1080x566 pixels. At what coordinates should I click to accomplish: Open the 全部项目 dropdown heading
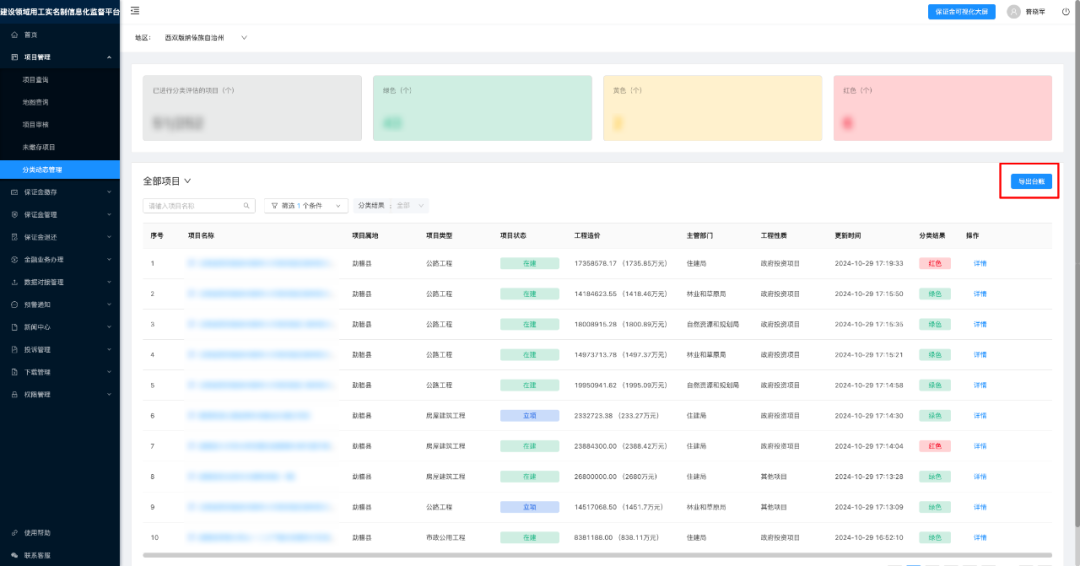pos(167,181)
